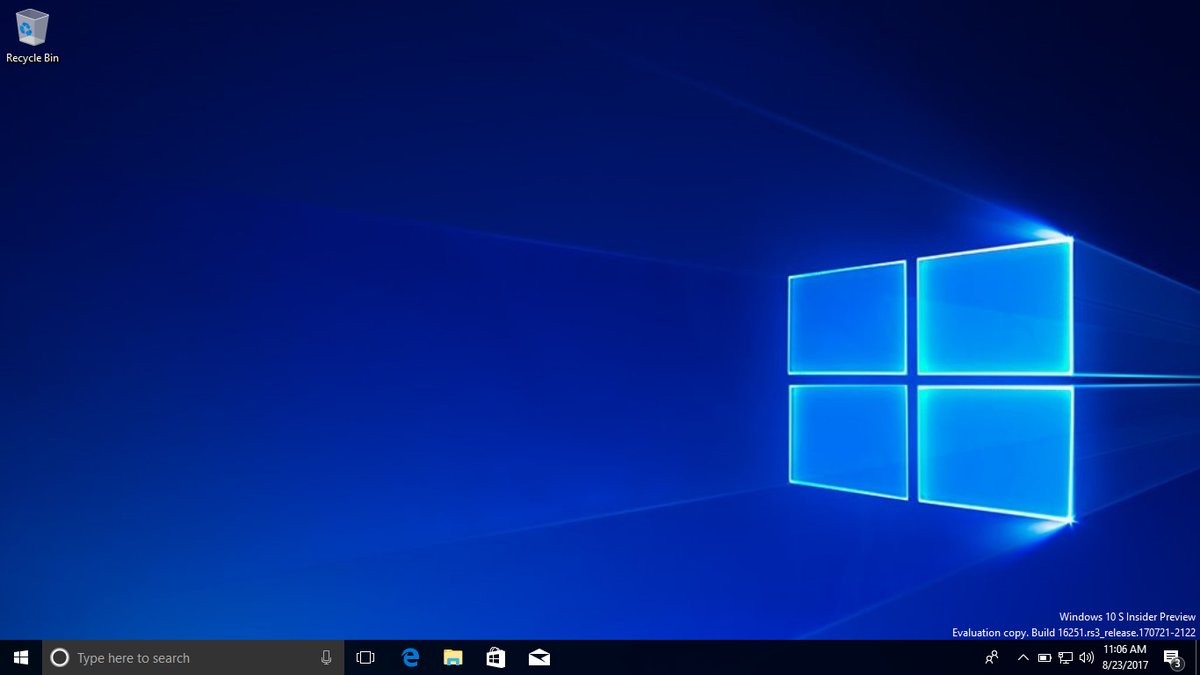Open the People button in taskbar
Viewport: 1200px width, 675px height.
point(992,657)
